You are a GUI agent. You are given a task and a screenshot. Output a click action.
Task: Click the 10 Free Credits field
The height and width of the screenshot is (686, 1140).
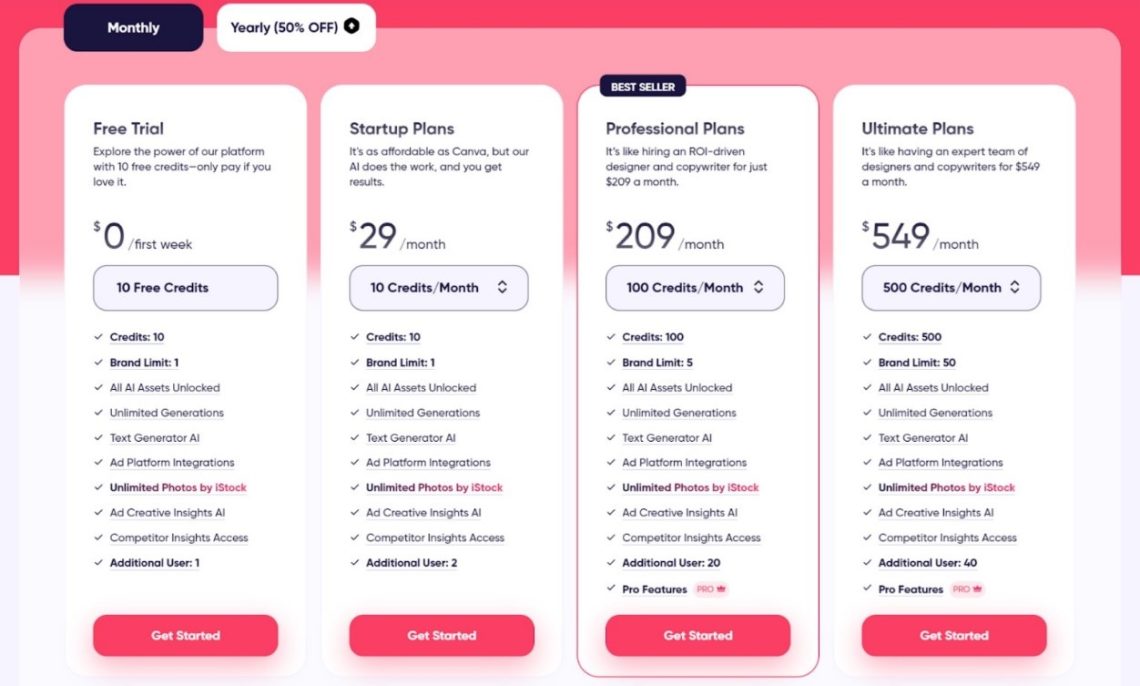pyautogui.click(x=185, y=288)
